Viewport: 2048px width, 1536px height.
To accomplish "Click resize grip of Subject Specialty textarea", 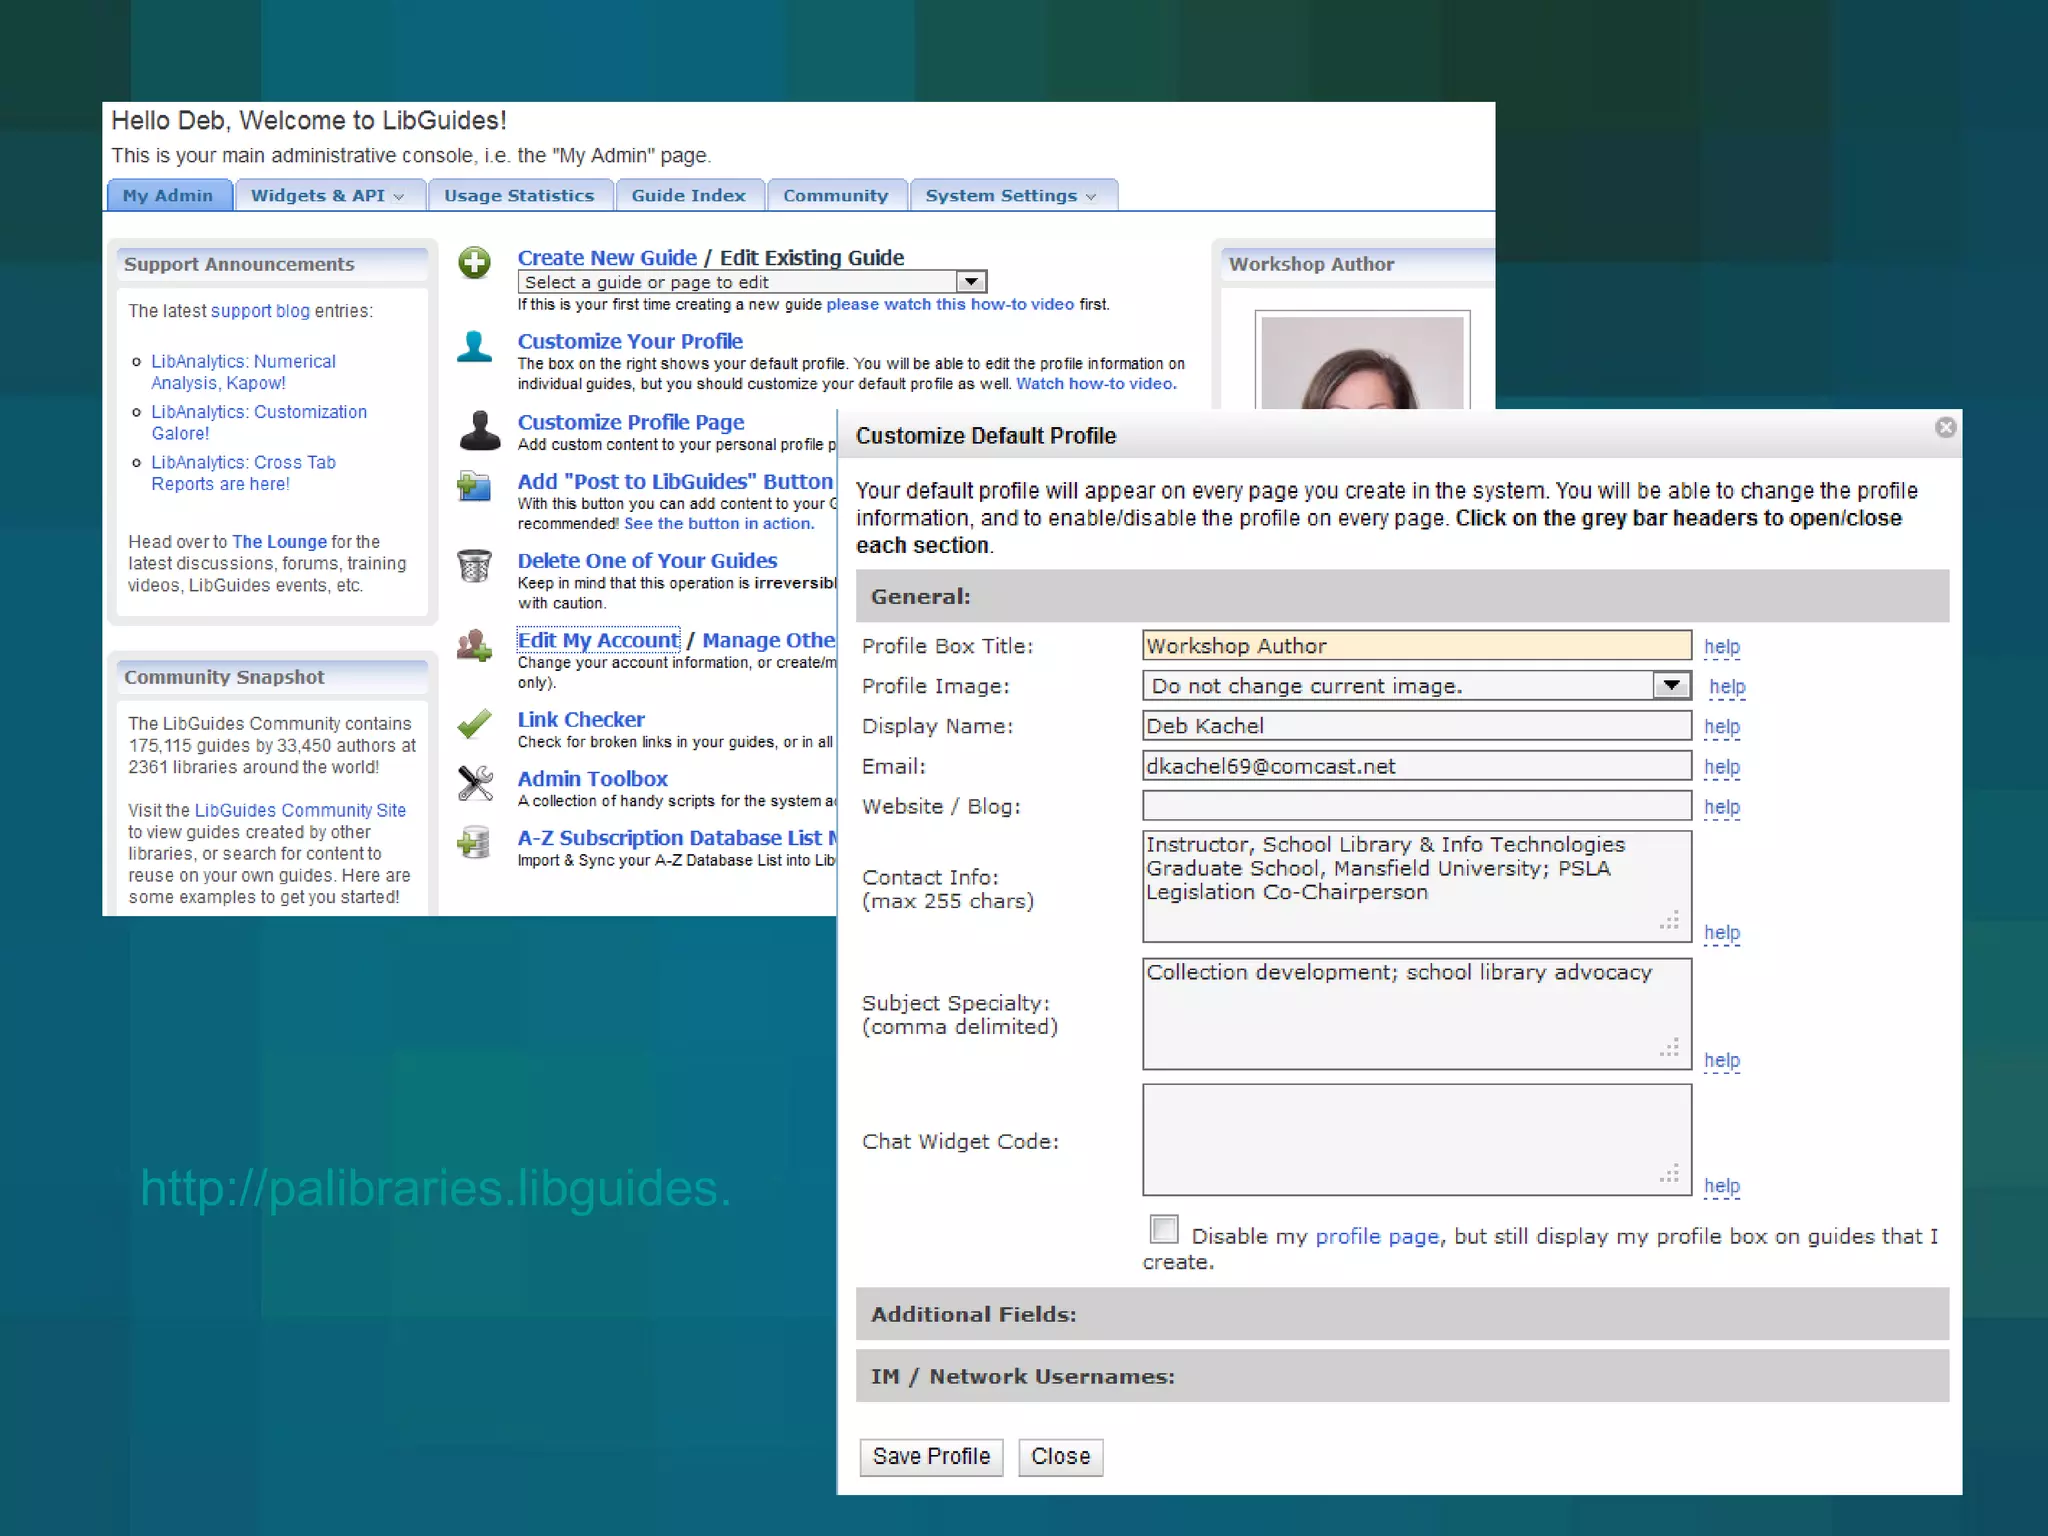I will [x=1669, y=1048].
